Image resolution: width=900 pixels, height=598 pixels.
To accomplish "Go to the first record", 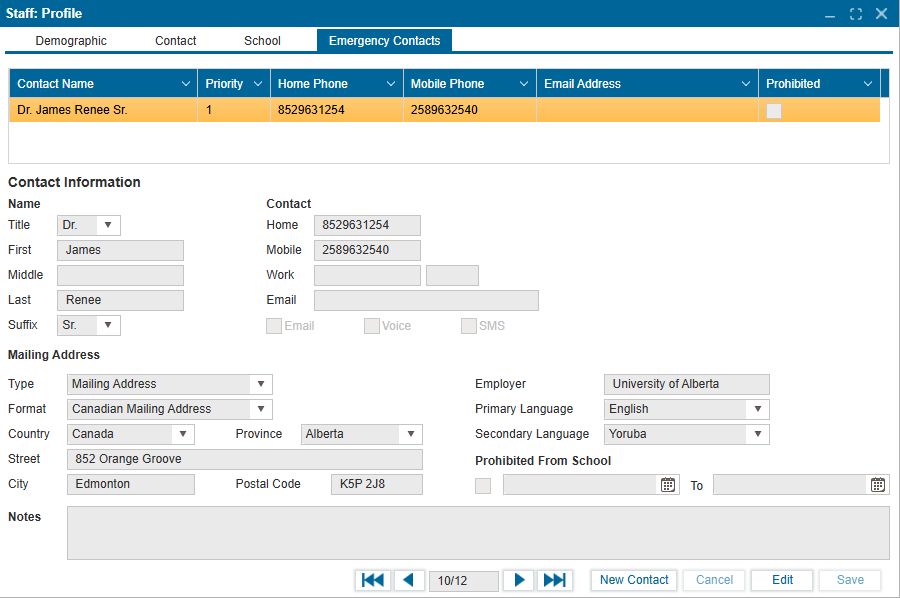I will click(x=373, y=580).
